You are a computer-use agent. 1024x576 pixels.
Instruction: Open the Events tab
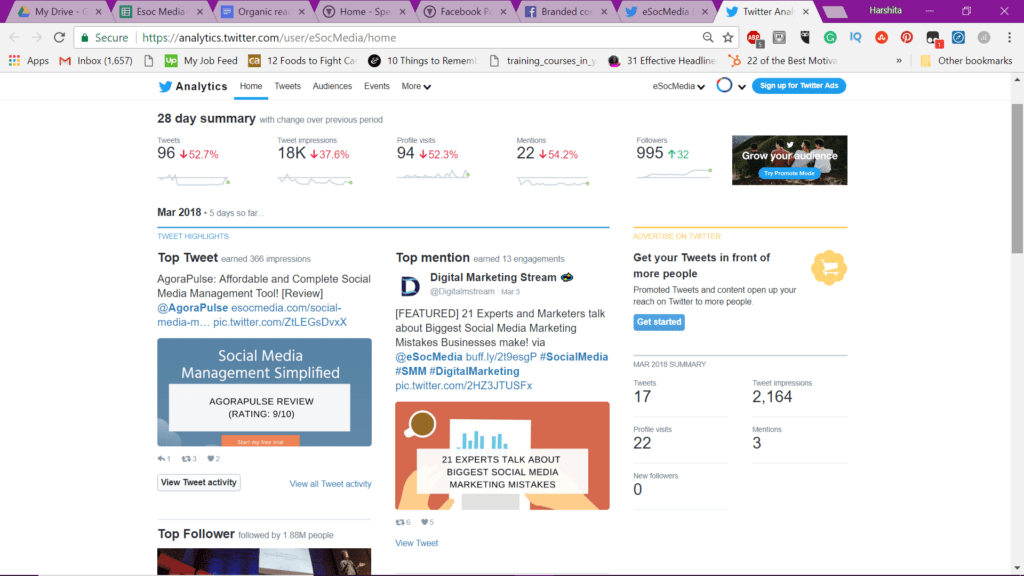tap(377, 86)
